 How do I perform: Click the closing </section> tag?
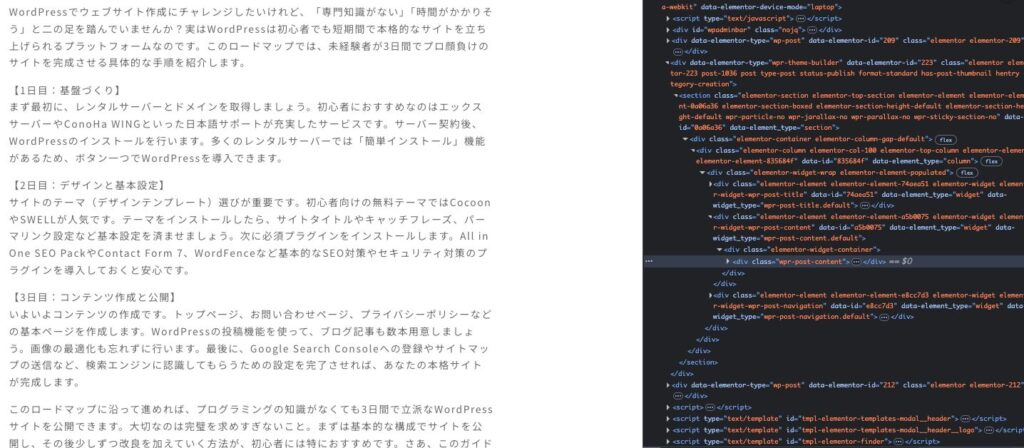697,362
